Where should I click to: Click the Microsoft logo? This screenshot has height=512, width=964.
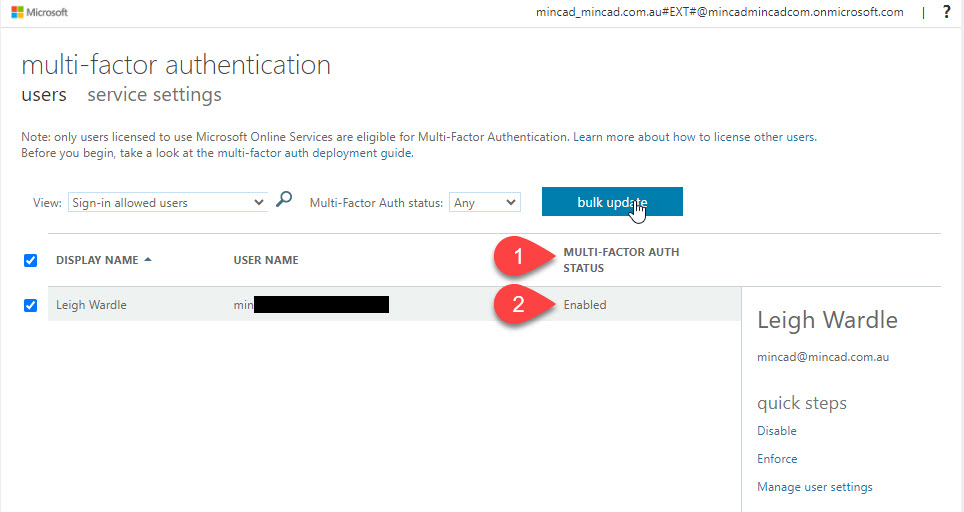pyautogui.click(x=39, y=12)
